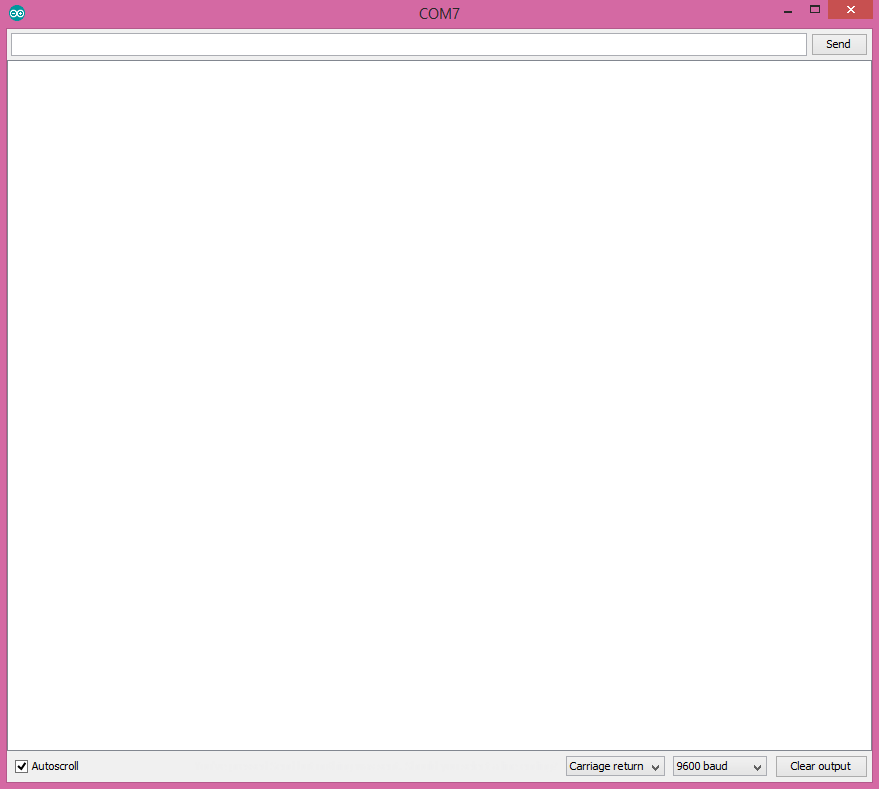879x789 pixels.
Task: Click the Arduino logo in the title bar
Action: click(x=17, y=13)
